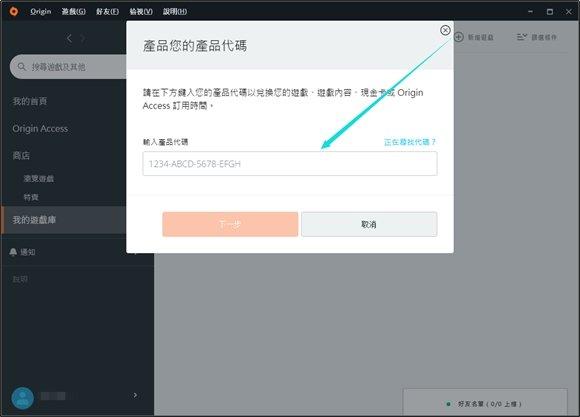This screenshot has width=580, height=417.
Task: Click the 下一步 button
Action: pyautogui.click(x=230, y=224)
